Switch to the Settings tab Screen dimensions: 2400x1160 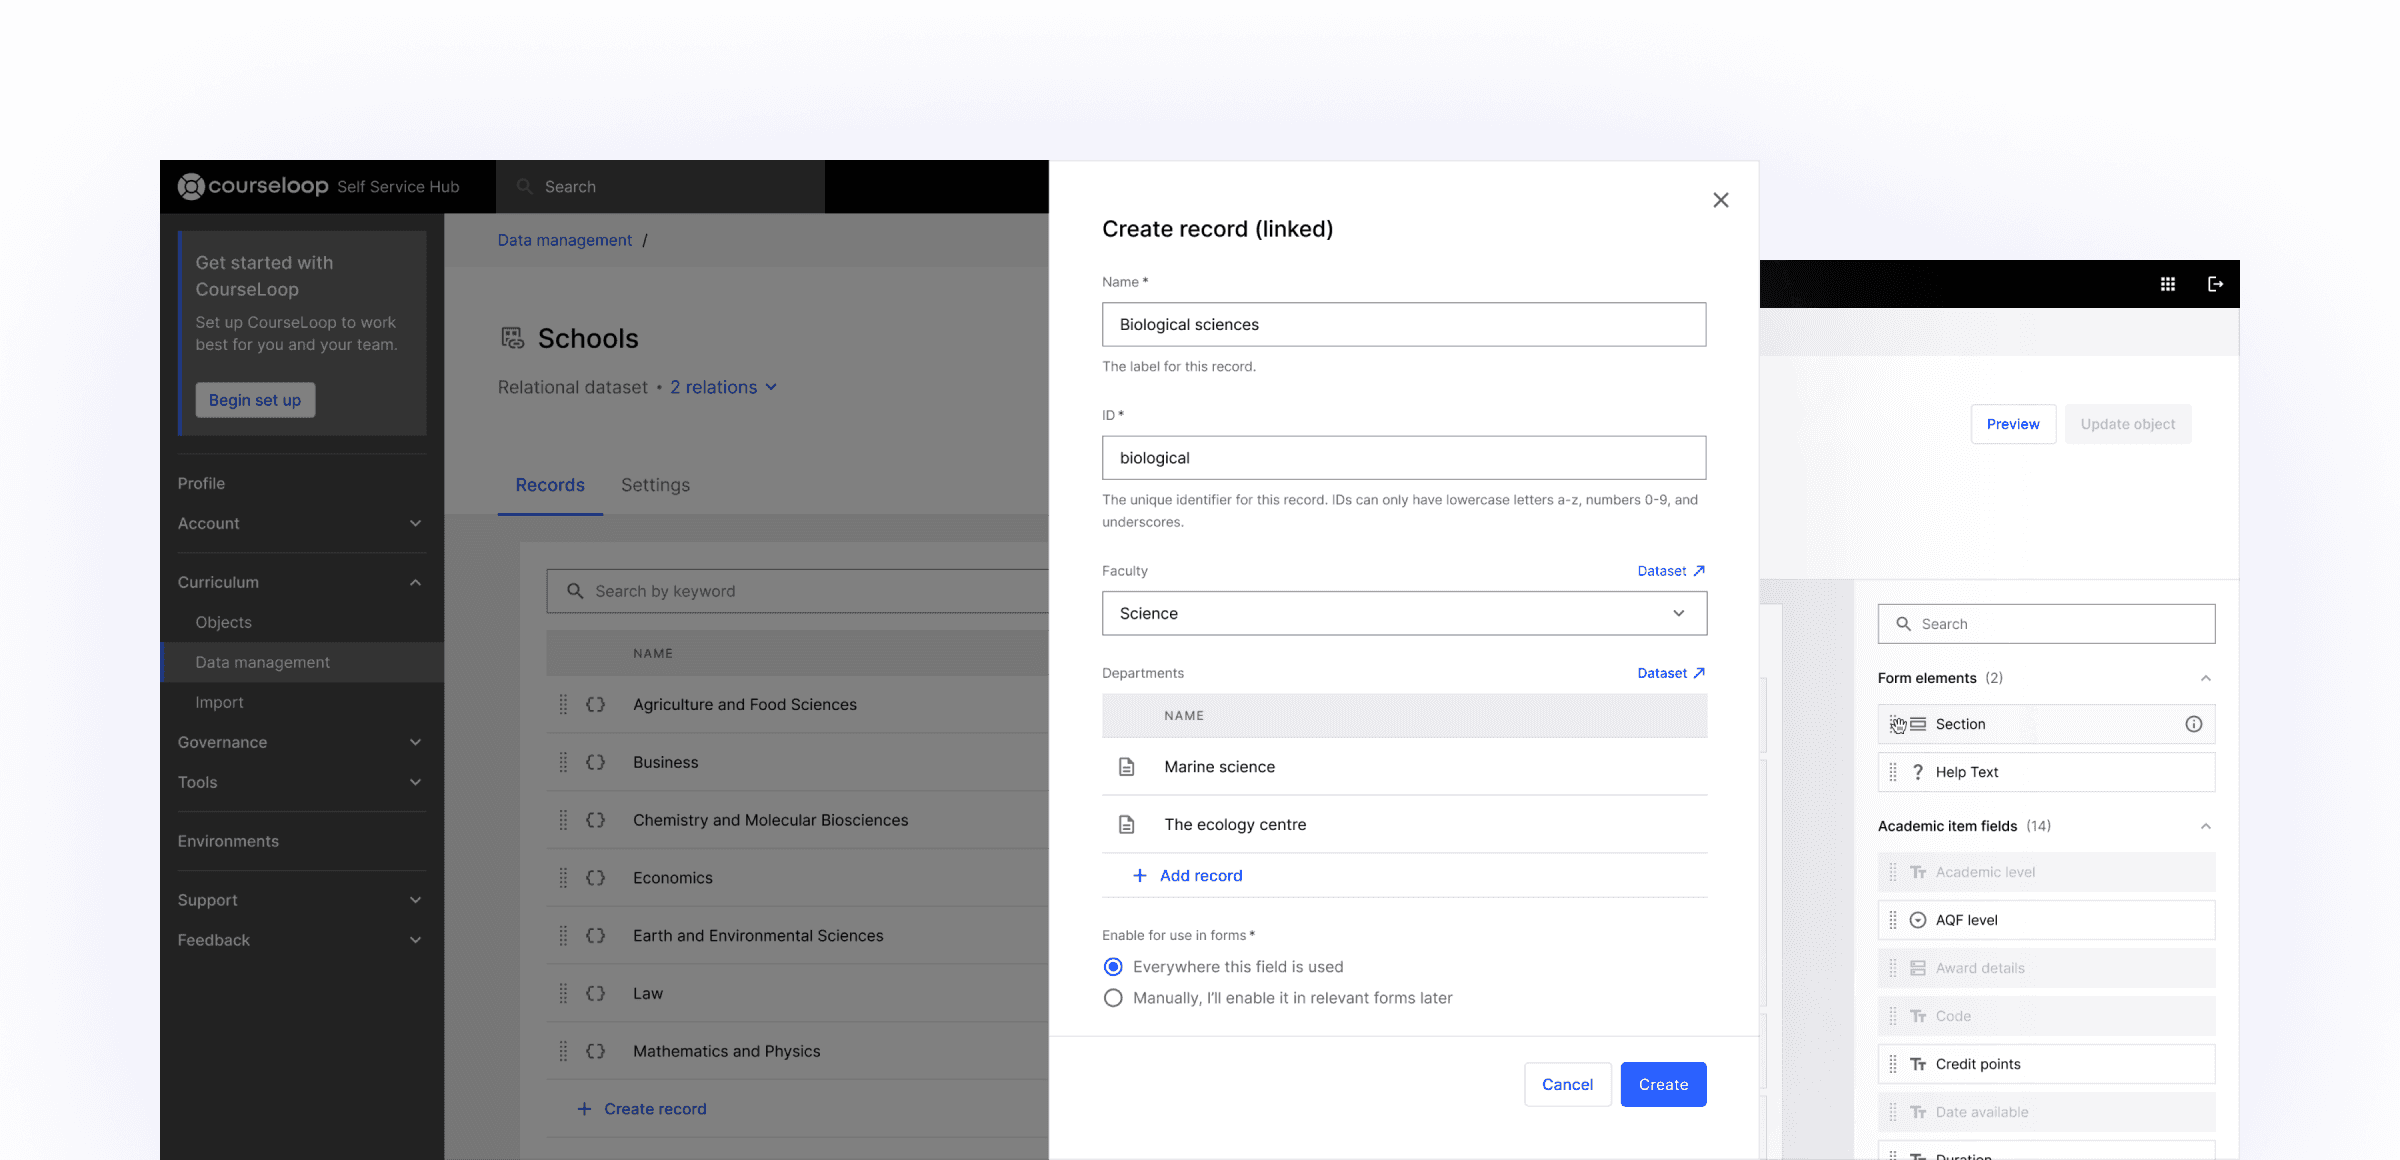[655, 485]
